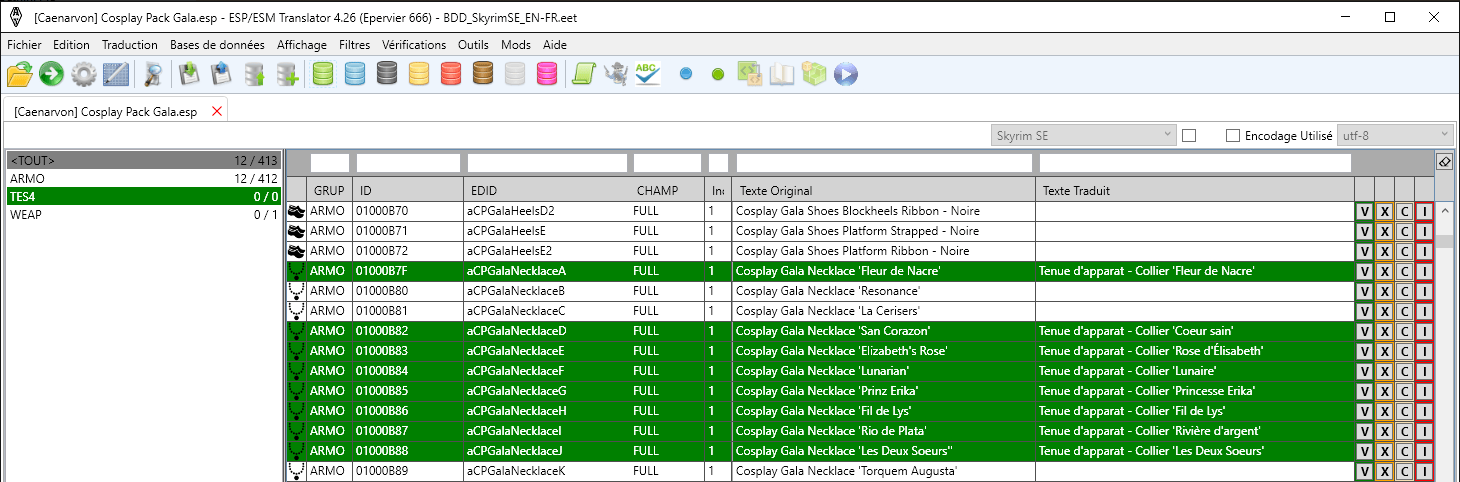The height and width of the screenshot is (482, 1460).
Task: Select the red database icon
Action: (x=451, y=73)
